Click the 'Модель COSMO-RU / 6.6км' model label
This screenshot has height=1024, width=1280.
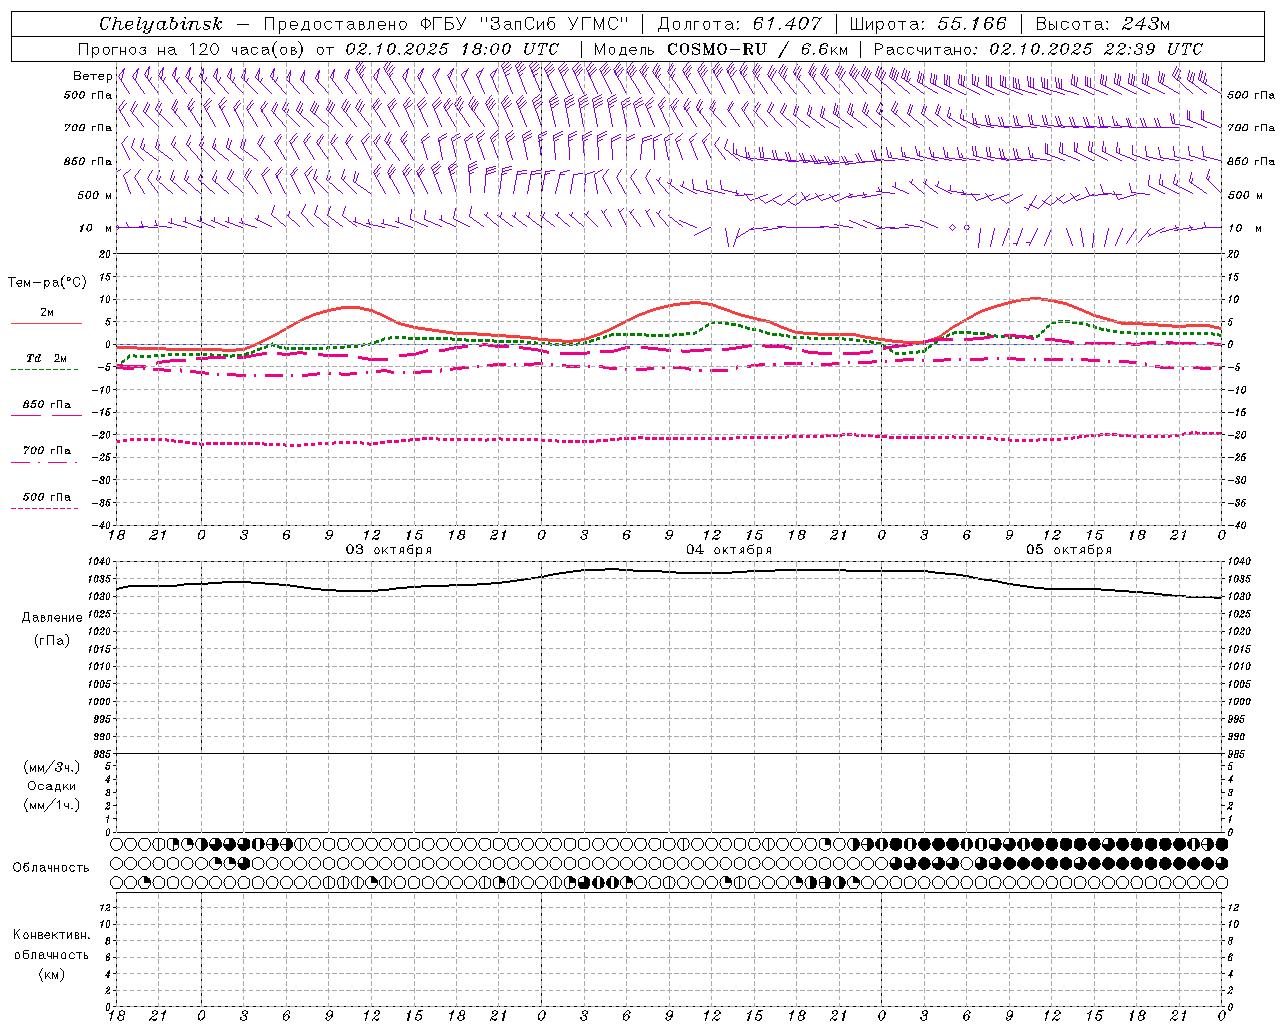tap(720, 49)
